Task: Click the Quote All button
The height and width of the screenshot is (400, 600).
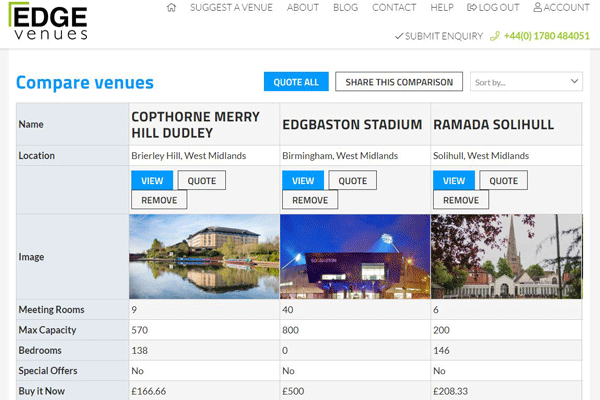Action: point(296,82)
